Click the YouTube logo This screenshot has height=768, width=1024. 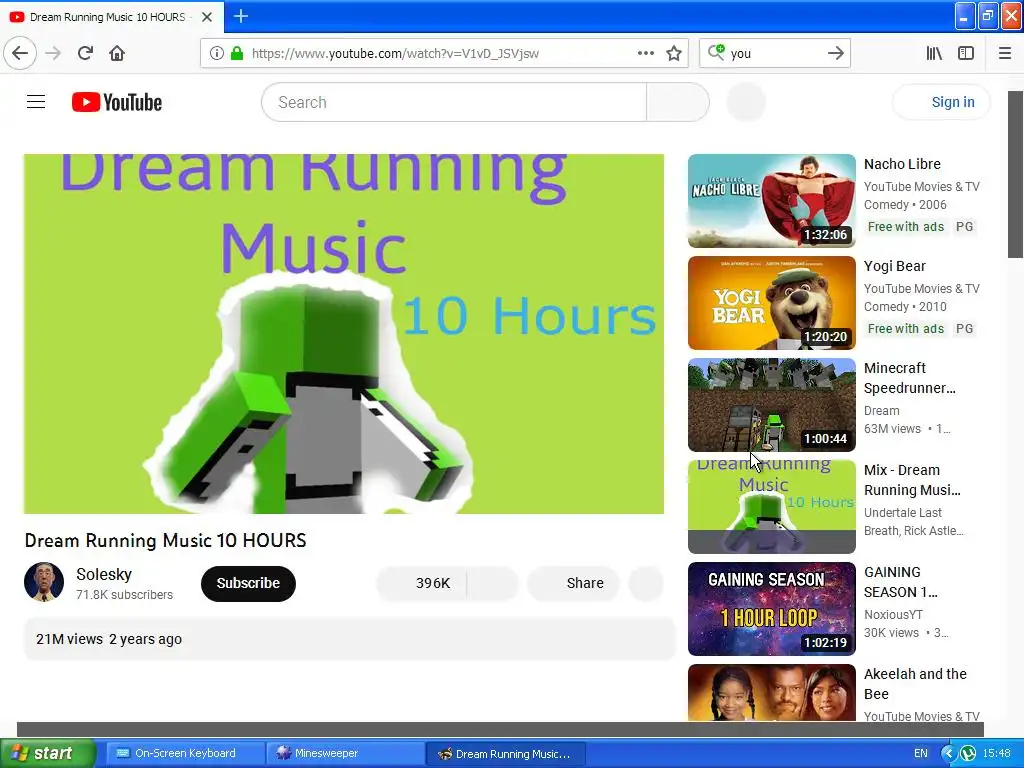(x=117, y=102)
